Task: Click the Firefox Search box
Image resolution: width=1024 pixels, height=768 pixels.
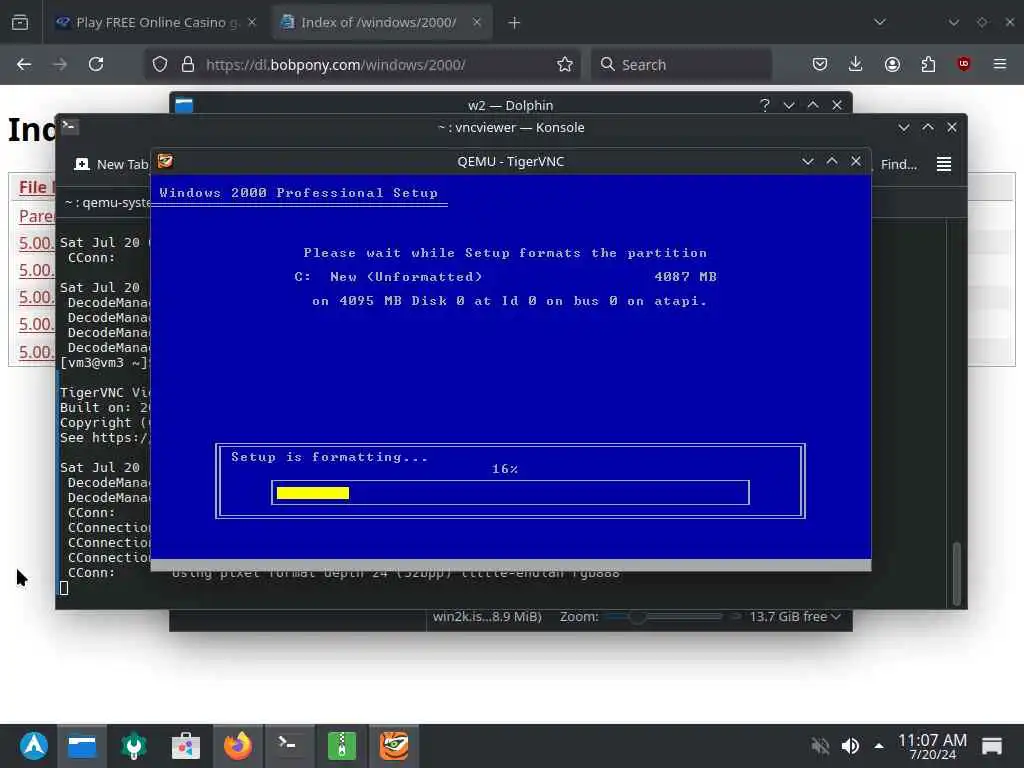Action: tap(682, 65)
